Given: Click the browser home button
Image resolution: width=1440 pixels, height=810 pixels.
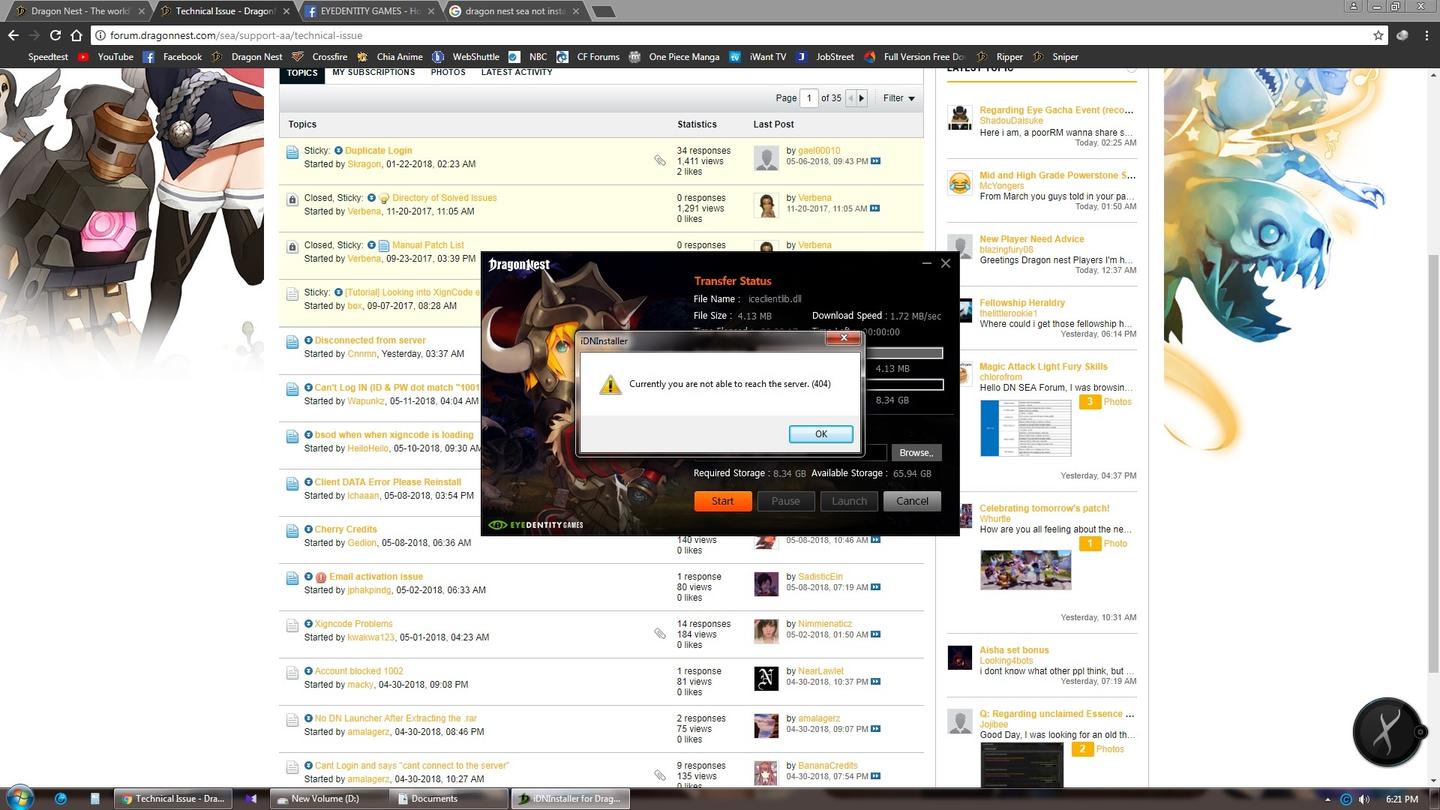Looking at the screenshot, I should coord(76,35).
